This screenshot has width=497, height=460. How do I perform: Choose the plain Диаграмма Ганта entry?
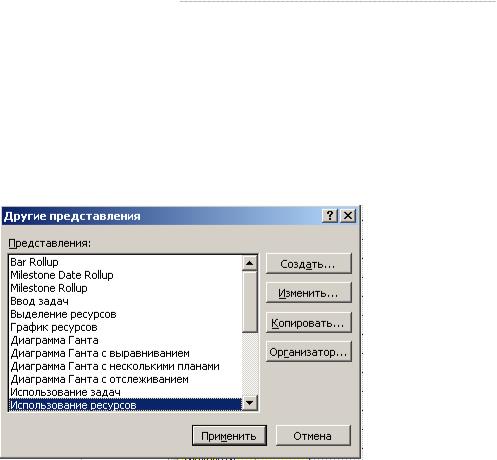[125, 340]
